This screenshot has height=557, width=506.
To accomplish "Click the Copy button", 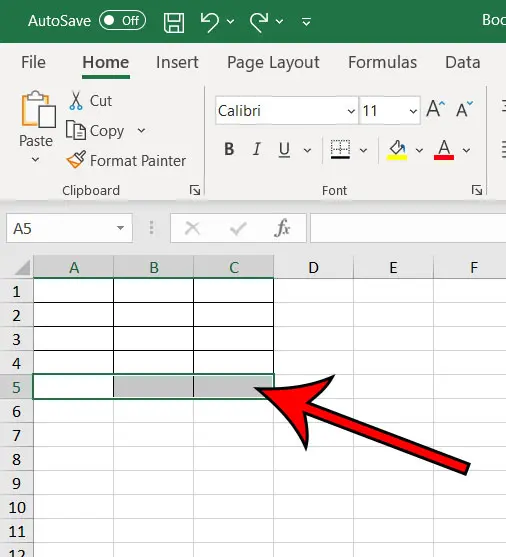I will (x=95, y=131).
